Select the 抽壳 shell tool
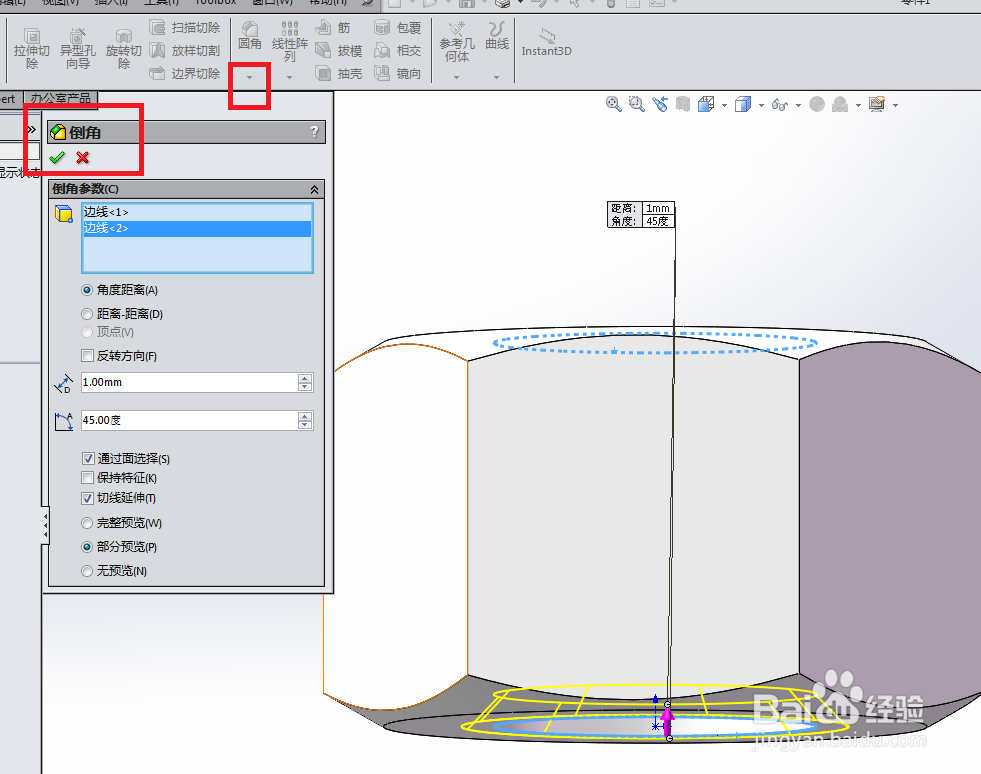This screenshot has height=774, width=981. [338, 73]
